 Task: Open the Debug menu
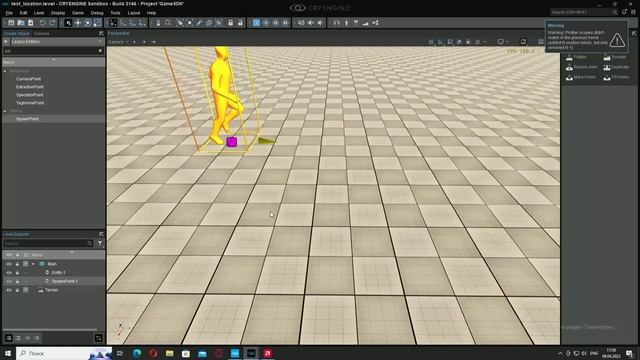pyautogui.click(x=97, y=13)
